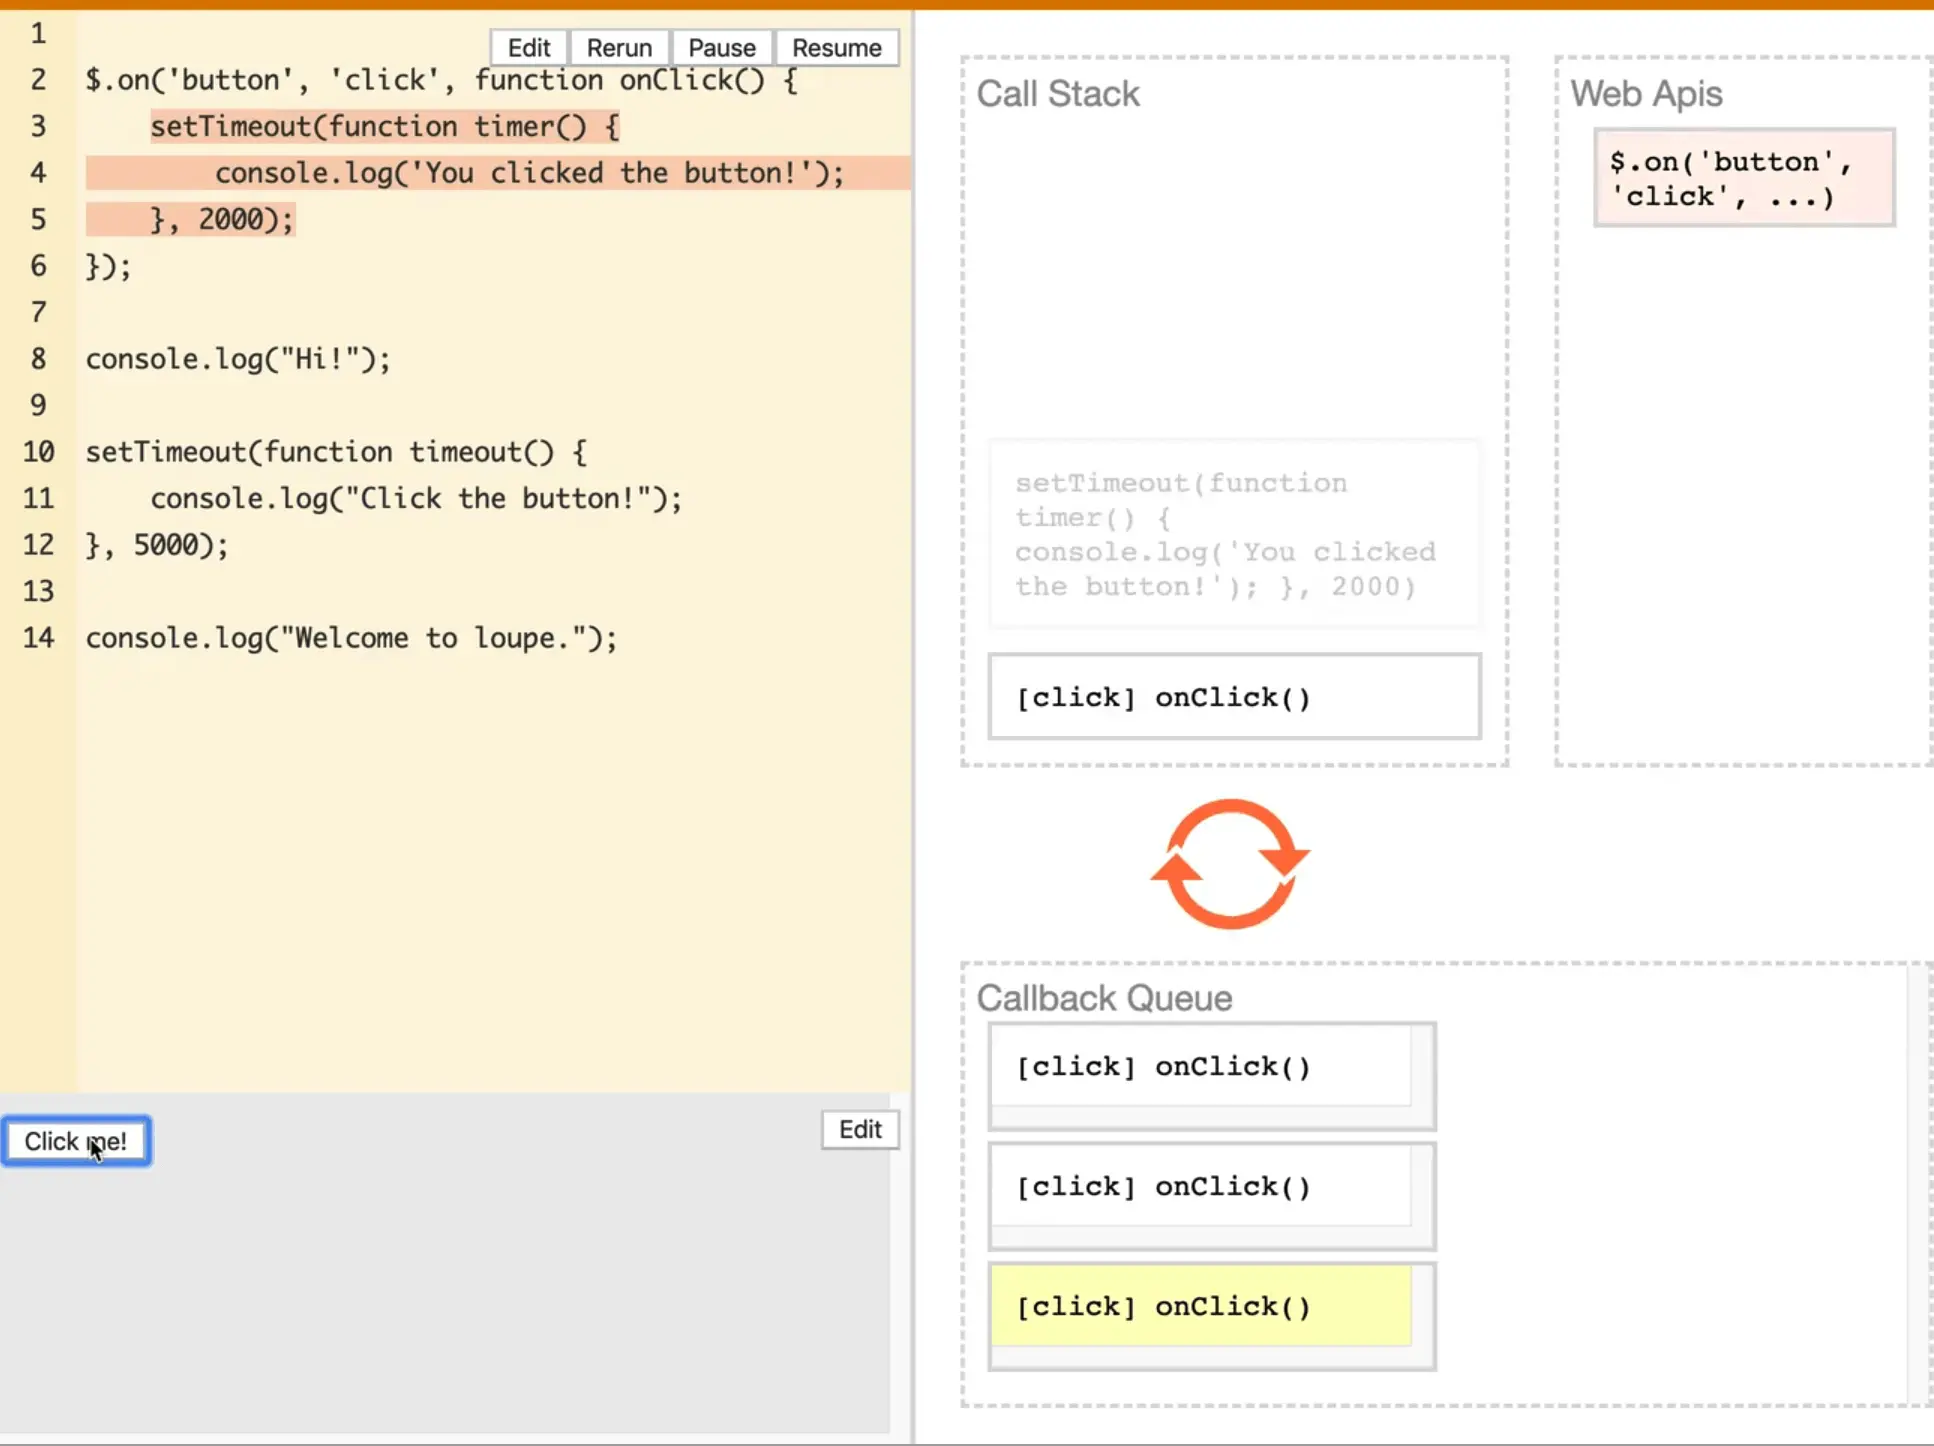Screen dimensions: 1934x1446
Task: Click the Rerun button
Action: point(619,48)
